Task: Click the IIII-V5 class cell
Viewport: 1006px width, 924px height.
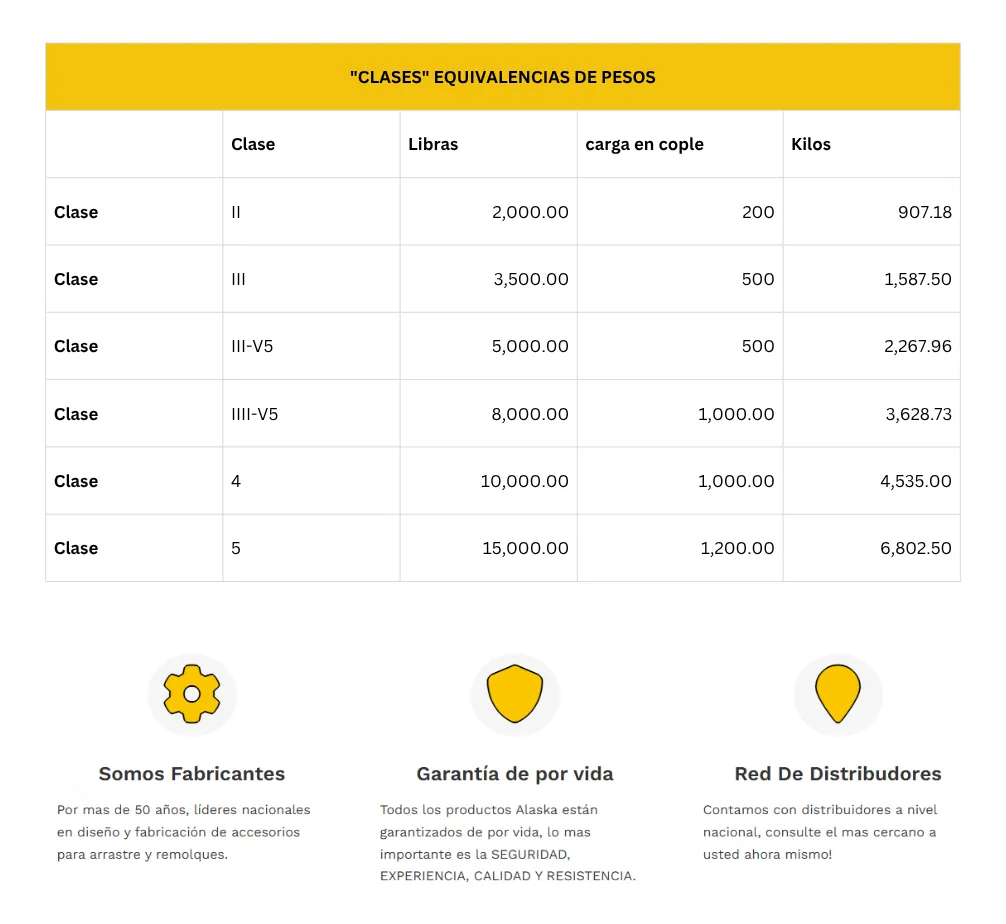Action: 255,414
